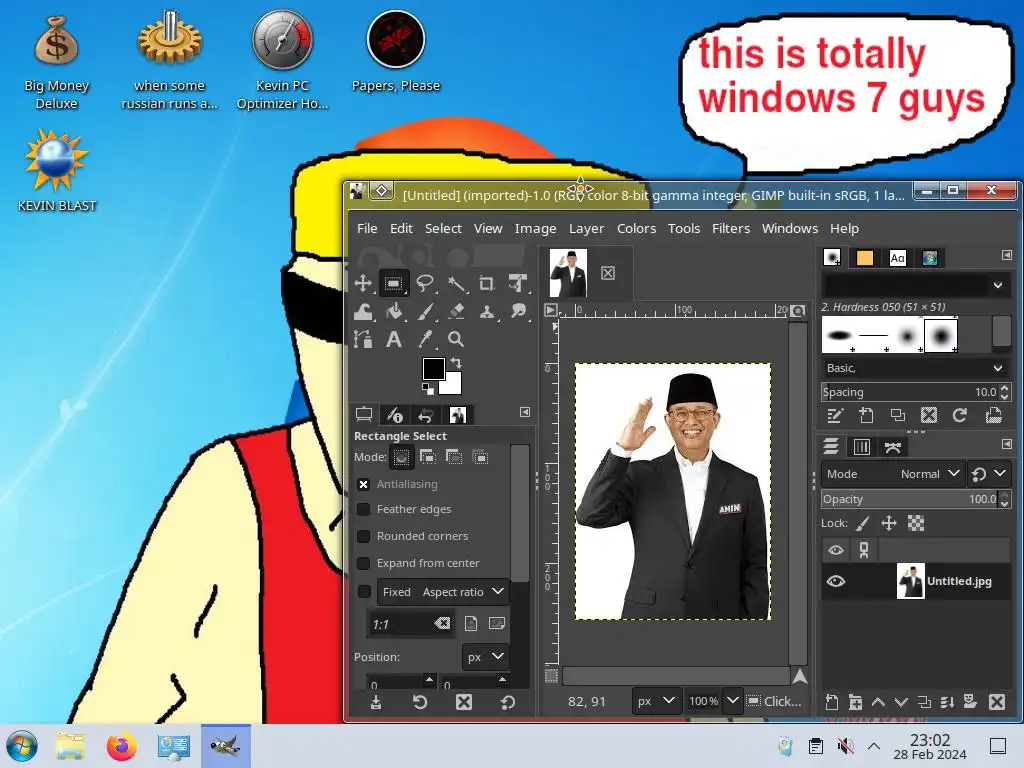Open the Filters menu
The image size is (1024, 768).
pos(731,229)
